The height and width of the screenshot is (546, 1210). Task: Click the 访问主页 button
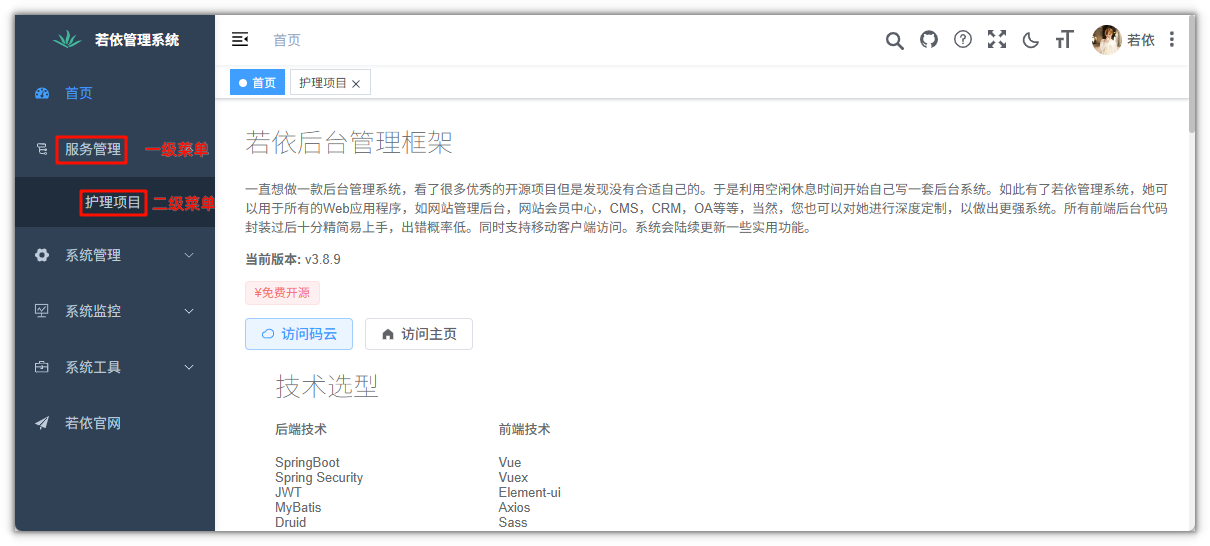tap(419, 334)
